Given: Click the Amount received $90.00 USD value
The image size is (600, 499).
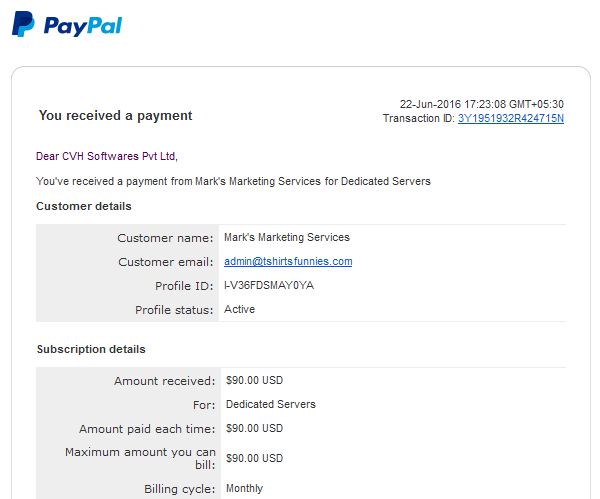Looking at the screenshot, I should click(x=254, y=380).
